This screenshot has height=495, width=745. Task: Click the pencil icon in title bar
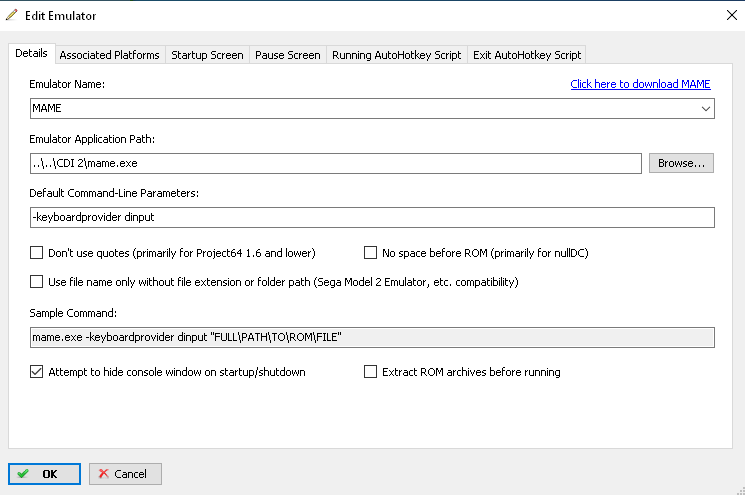coord(11,15)
